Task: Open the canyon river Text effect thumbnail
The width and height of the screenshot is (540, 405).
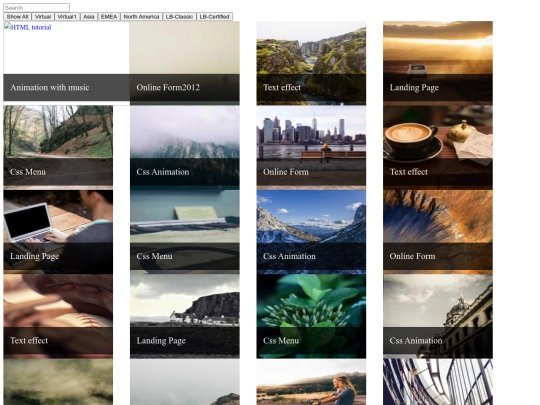Action: point(311,63)
